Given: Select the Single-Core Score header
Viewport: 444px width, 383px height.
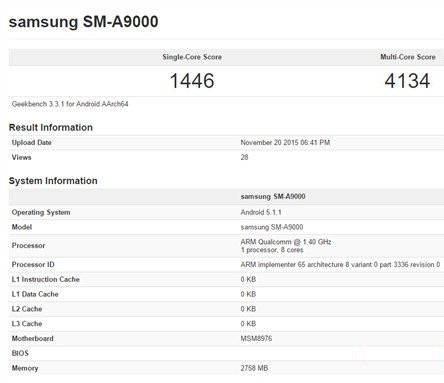Looking at the screenshot, I should [192, 57].
